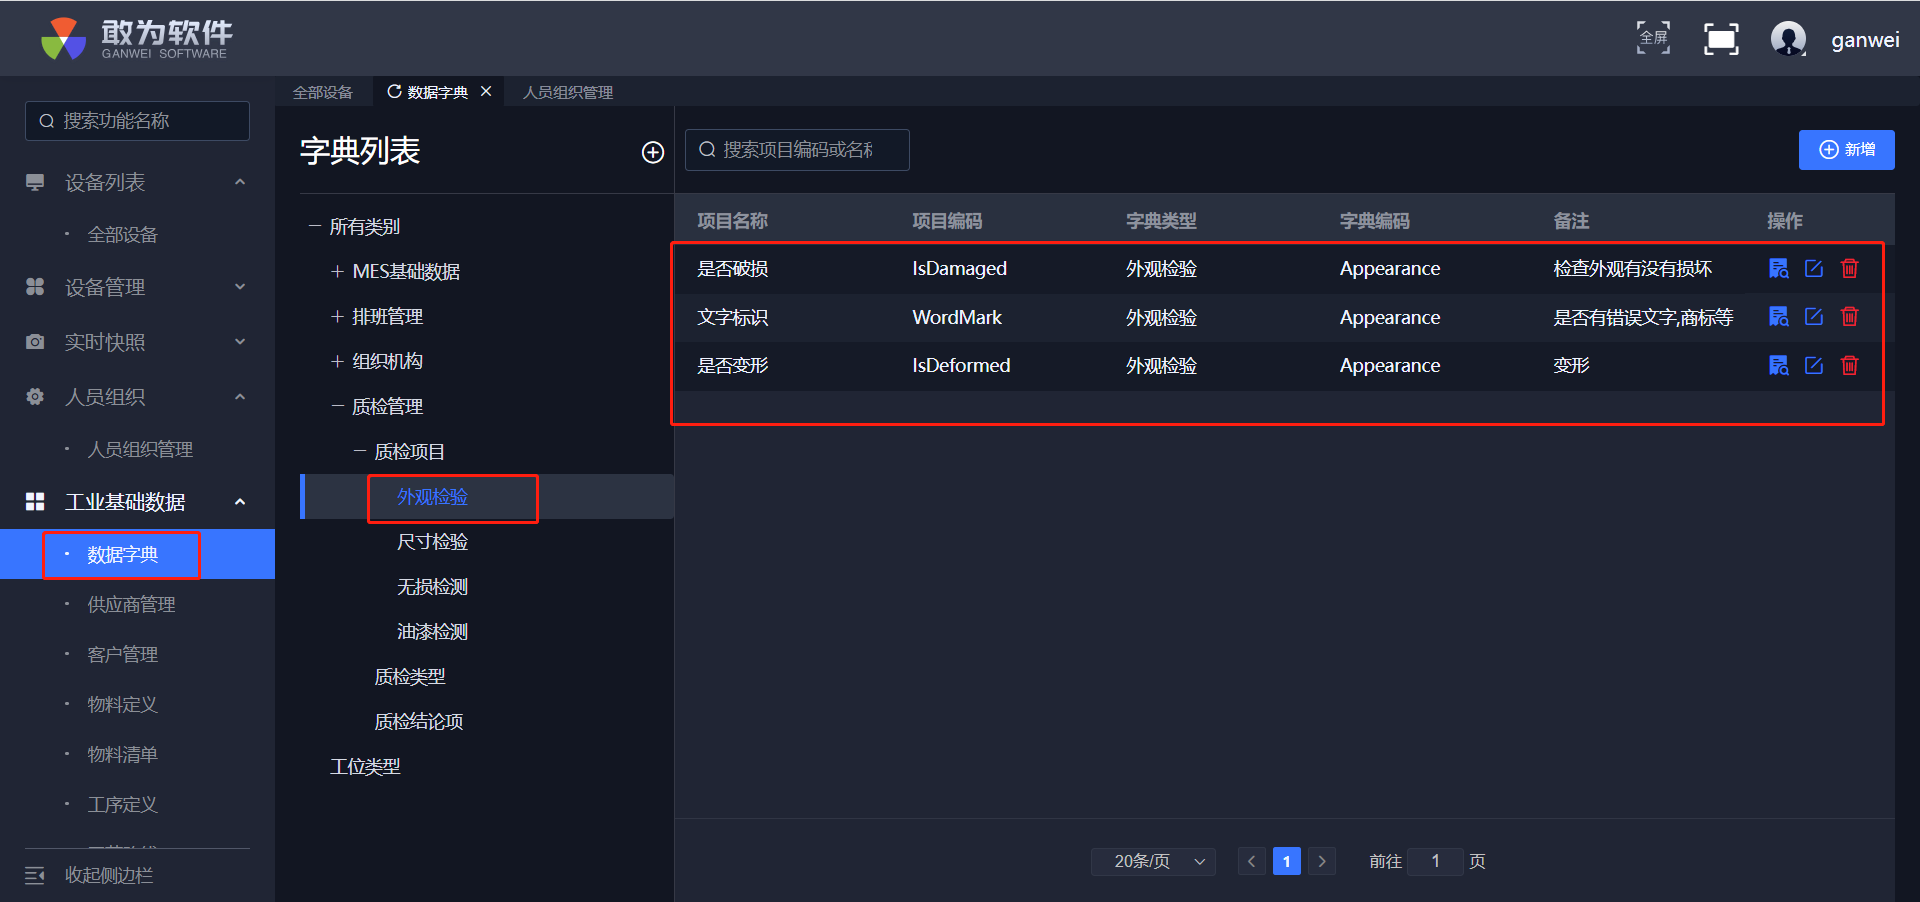Select 无损检测 in the dictionary tree
1920x902 pixels.
coord(433,587)
